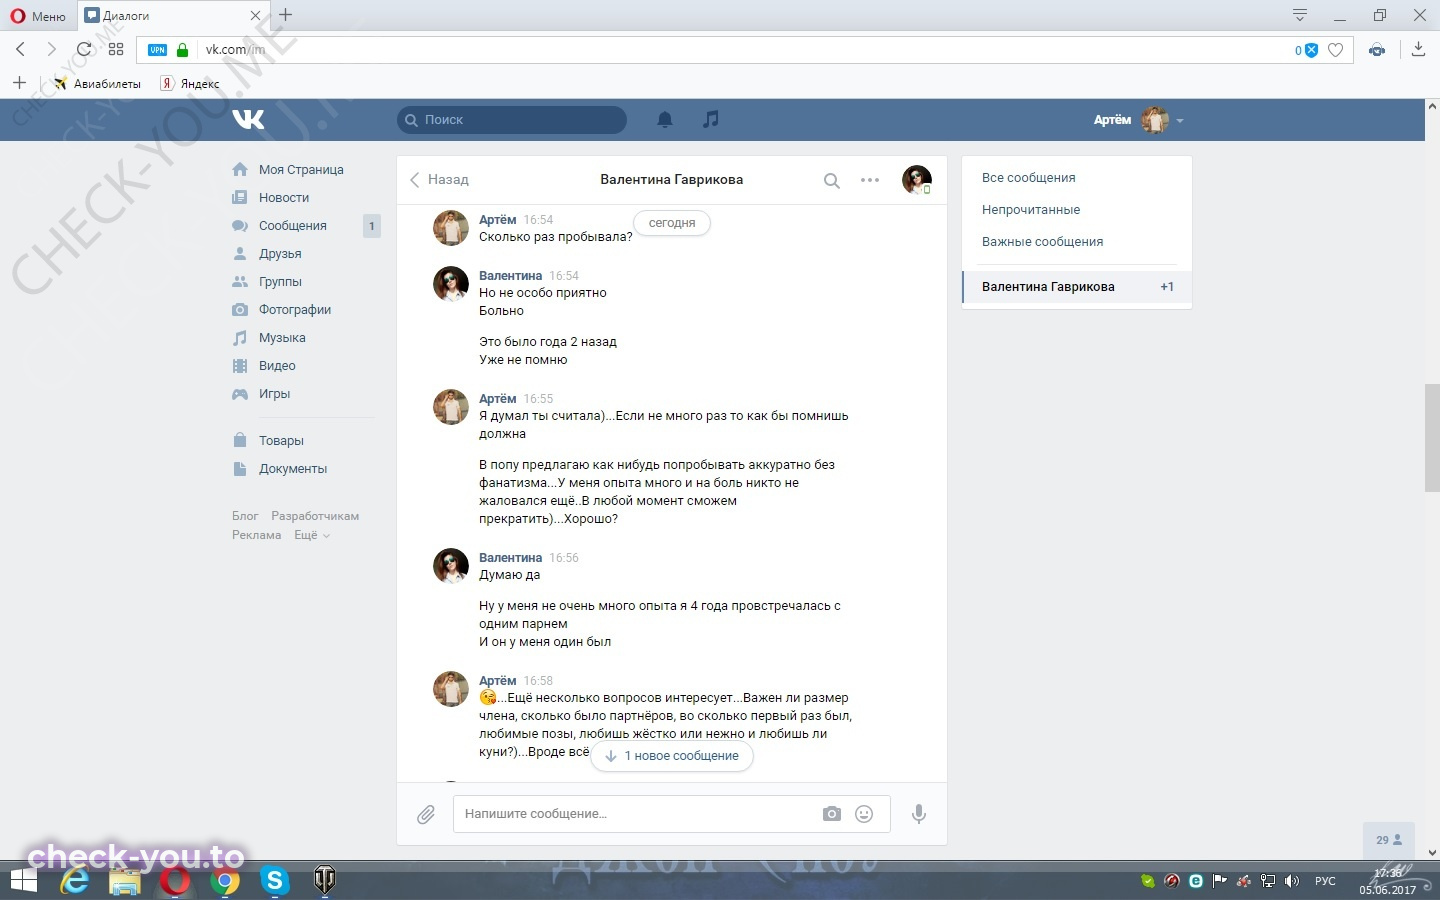Open VK notifications bell

pyautogui.click(x=665, y=120)
